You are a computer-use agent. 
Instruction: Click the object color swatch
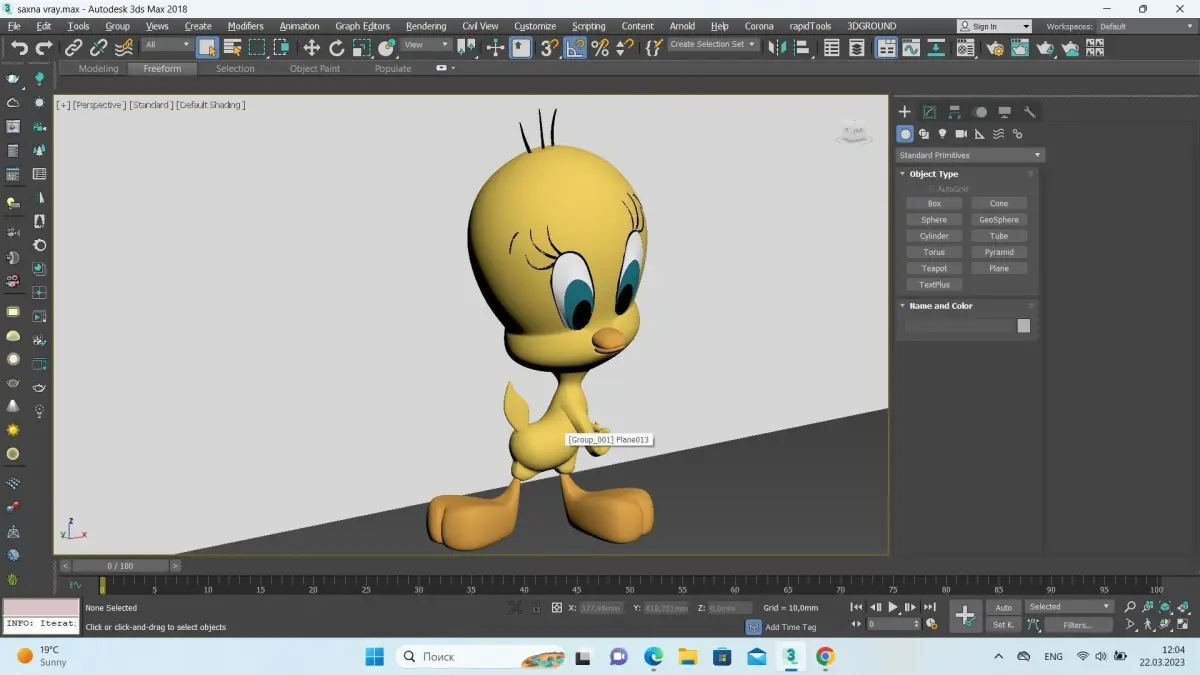click(1023, 326)
